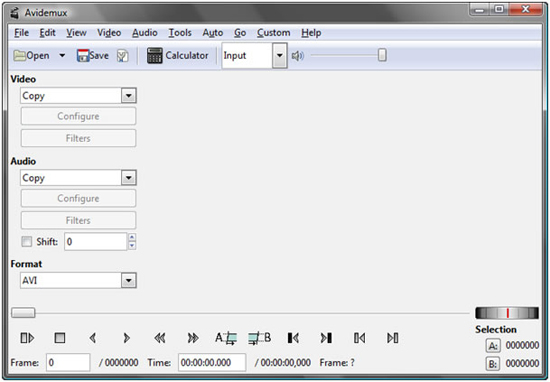The width and height of the screenshot is (550, 382).
Task: Click the Save toolbar button
Action: [93, 55]
